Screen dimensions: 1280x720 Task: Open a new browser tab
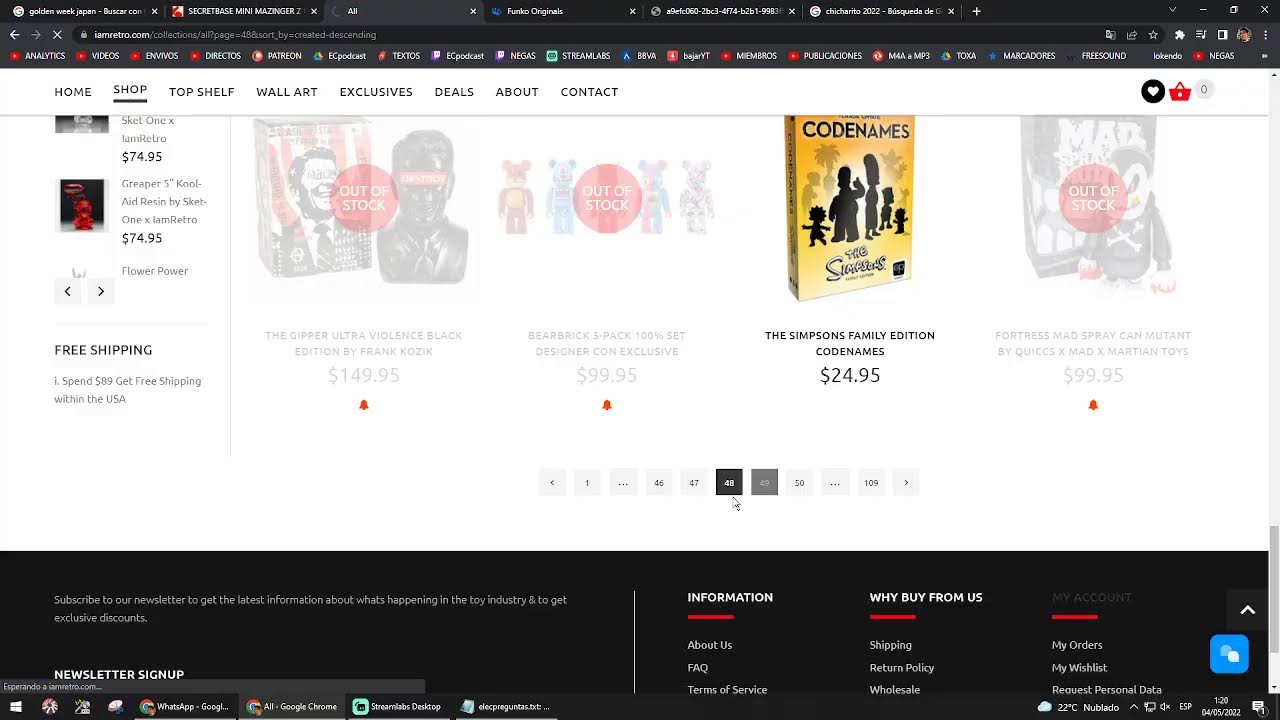976,11
